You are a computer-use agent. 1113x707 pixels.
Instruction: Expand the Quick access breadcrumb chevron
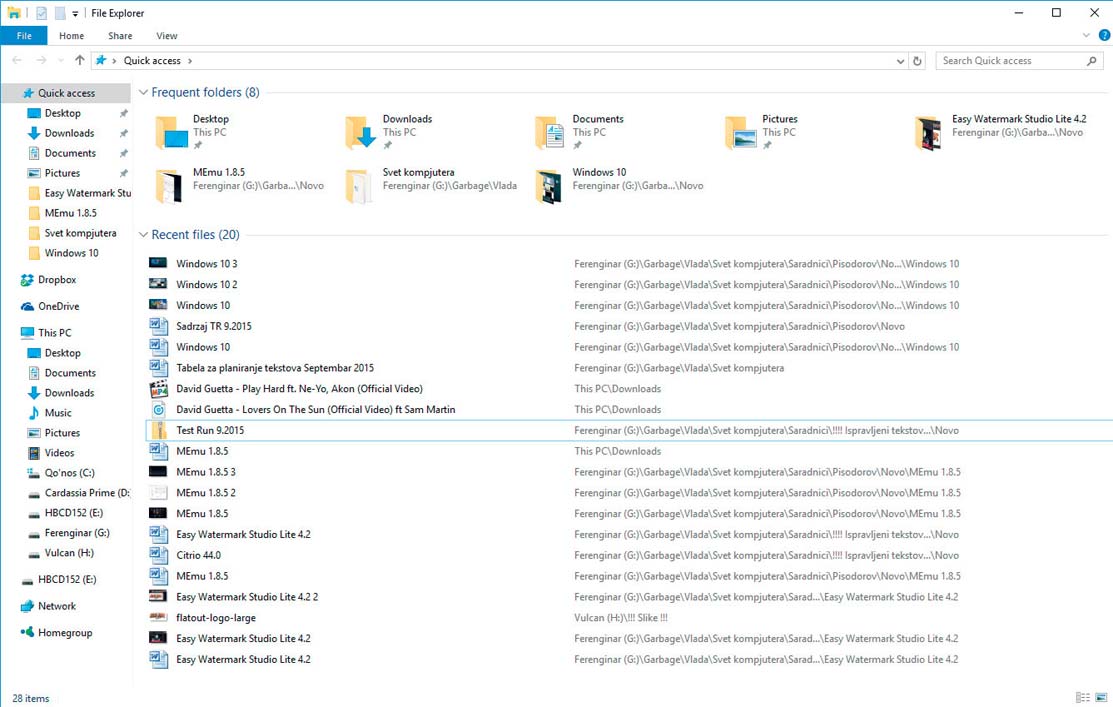[190, 61]
